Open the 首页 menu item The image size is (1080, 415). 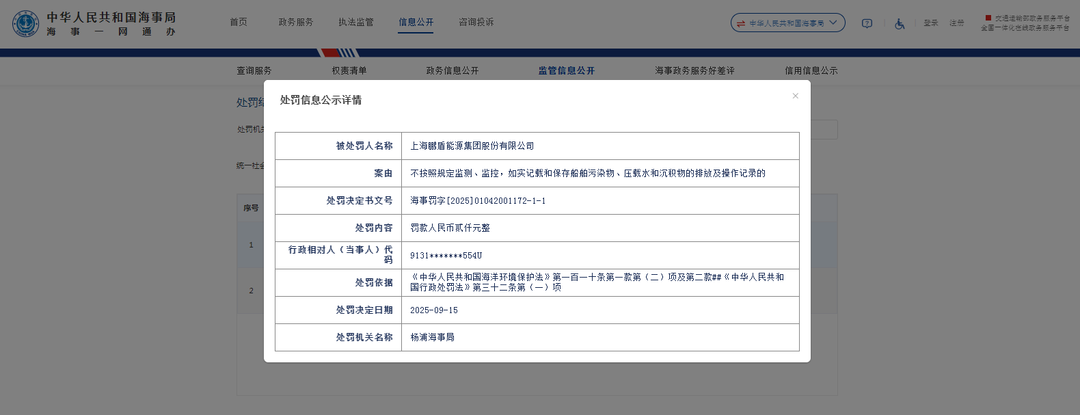pos(238,22)
